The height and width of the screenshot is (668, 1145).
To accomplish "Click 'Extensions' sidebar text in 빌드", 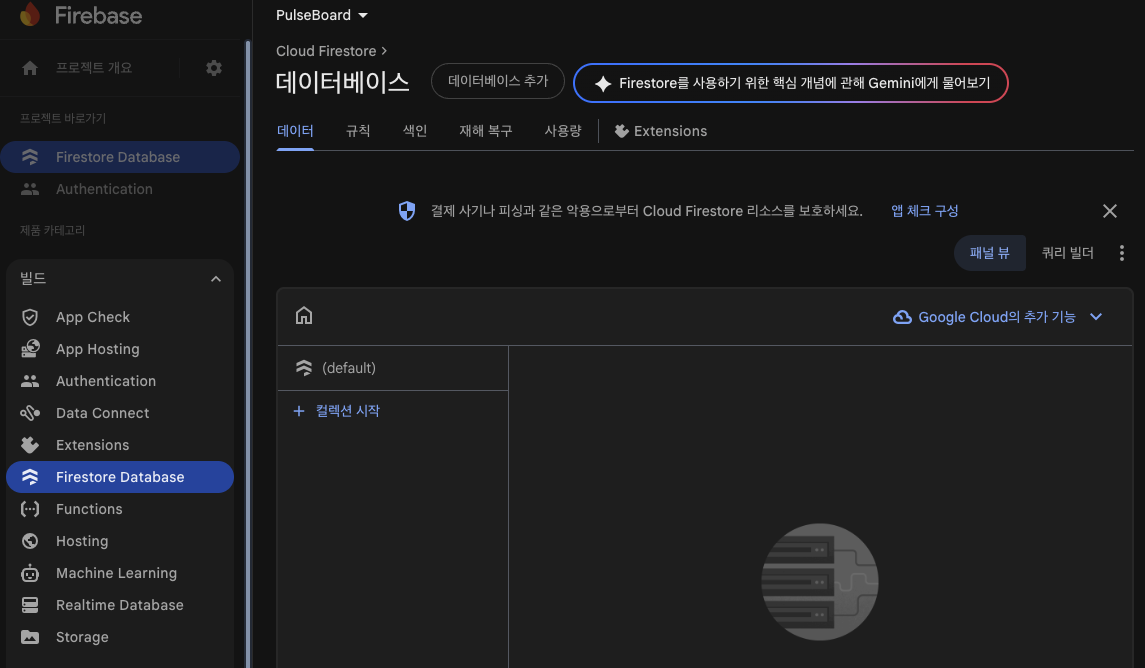I will (x=92, y=445).
